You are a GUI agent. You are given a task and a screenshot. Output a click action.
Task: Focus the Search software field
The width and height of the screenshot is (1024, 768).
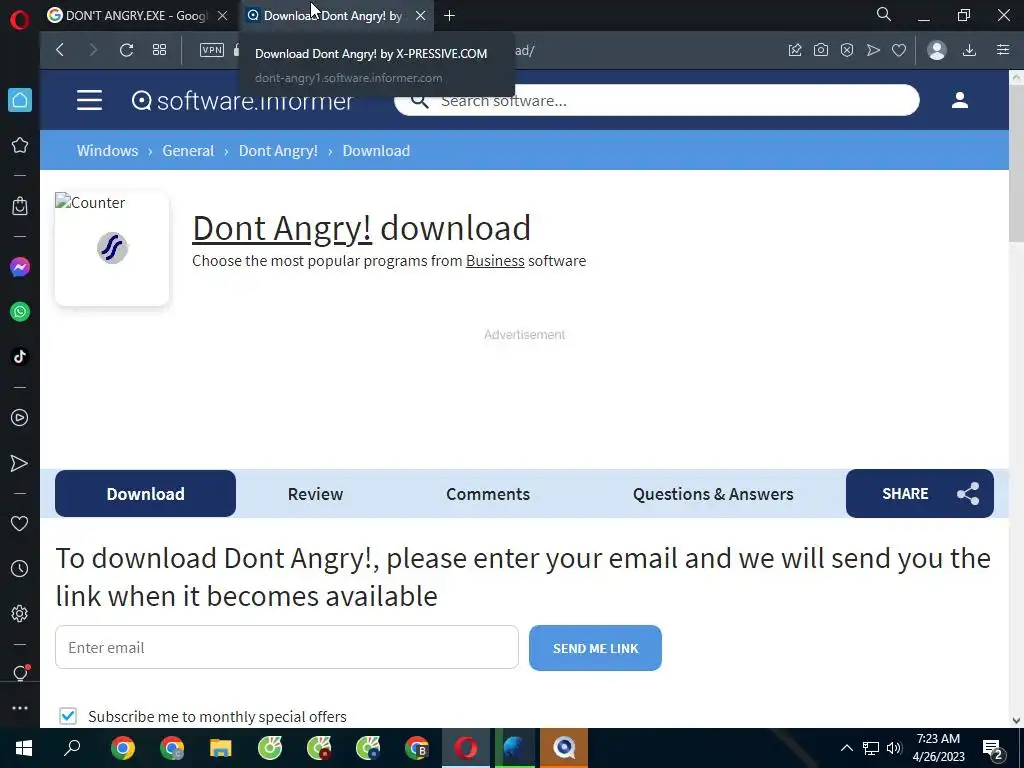click(x=656, y=101)
